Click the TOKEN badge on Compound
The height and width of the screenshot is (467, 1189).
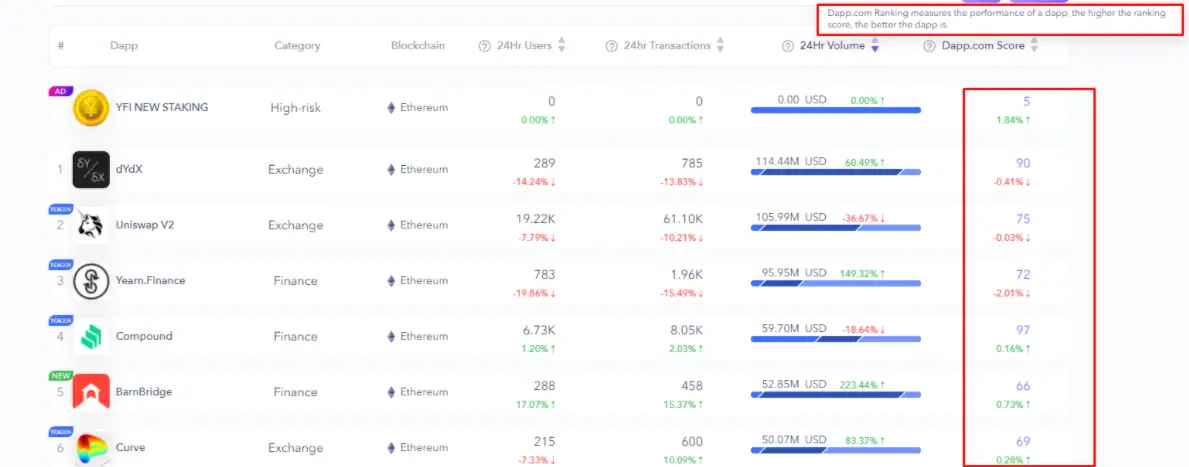click(x=60, y=320)
